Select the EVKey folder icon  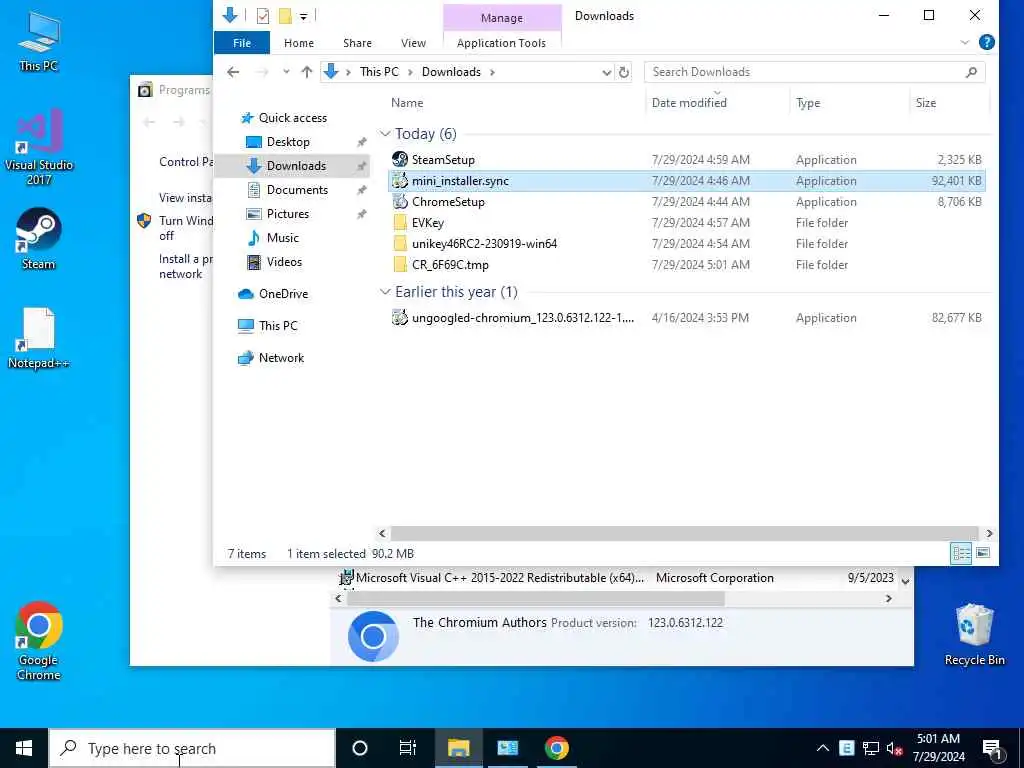(x=400, y=223)
